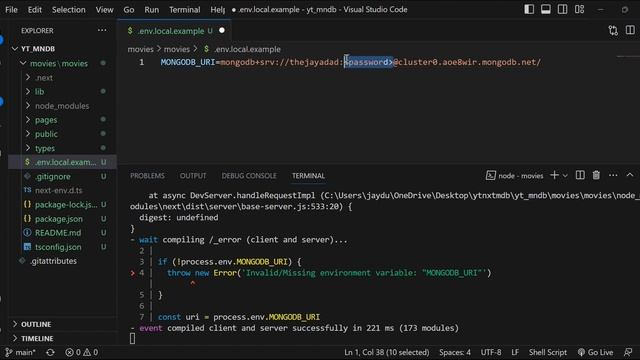
Task: Open next-env.d.ts file
Action: click(58, 190)
